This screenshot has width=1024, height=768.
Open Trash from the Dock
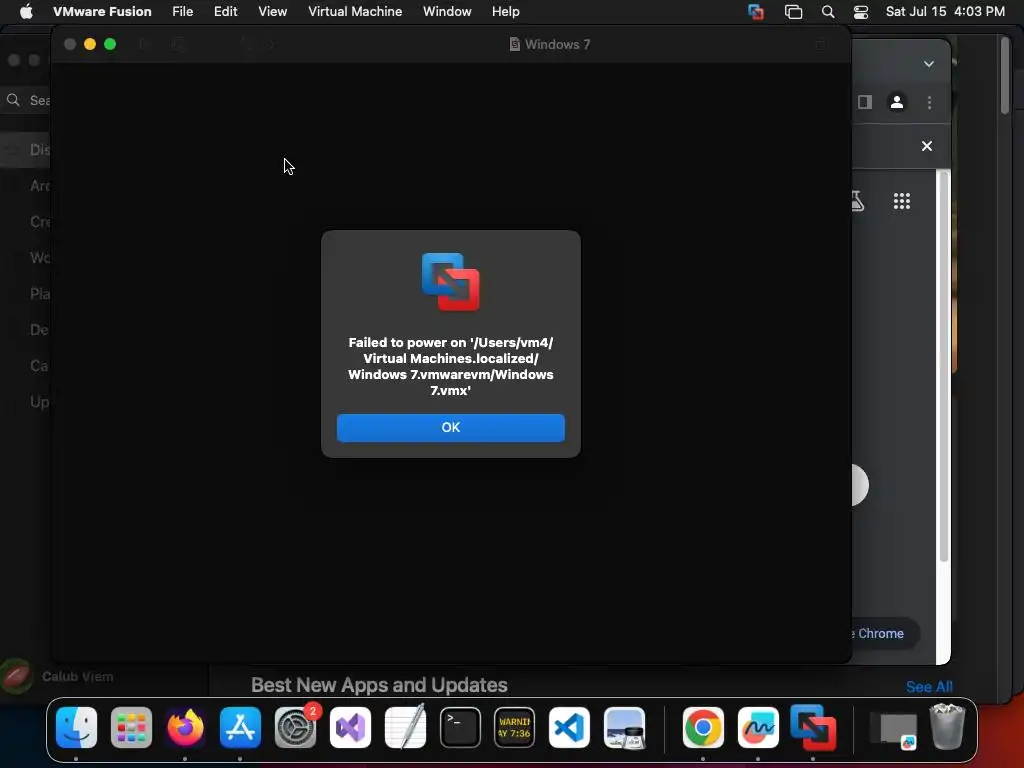click(947, 726)
